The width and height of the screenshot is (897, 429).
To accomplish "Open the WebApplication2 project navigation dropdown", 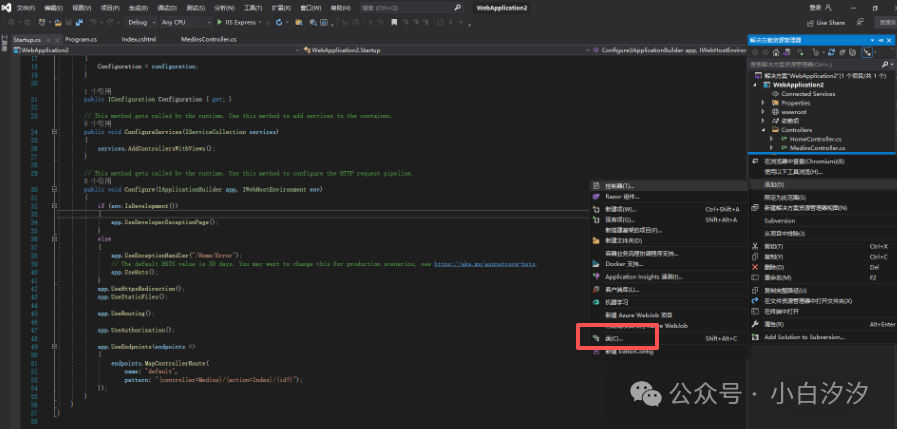I will (158, 50).
